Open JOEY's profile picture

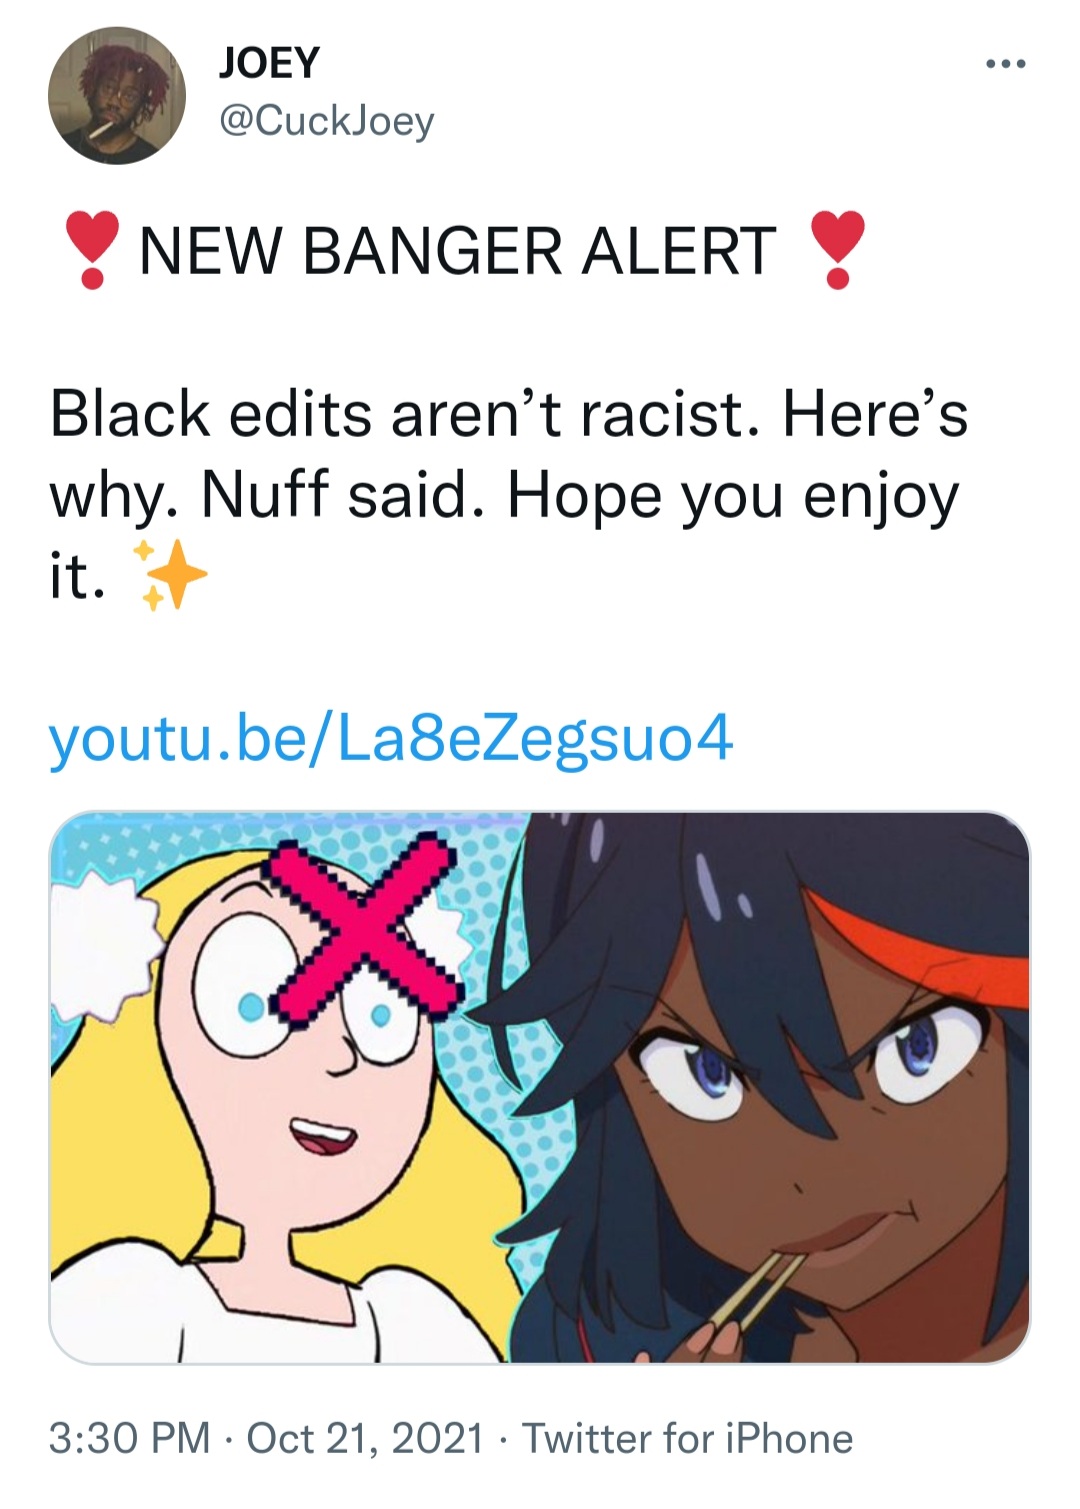[x=117, y=96]
